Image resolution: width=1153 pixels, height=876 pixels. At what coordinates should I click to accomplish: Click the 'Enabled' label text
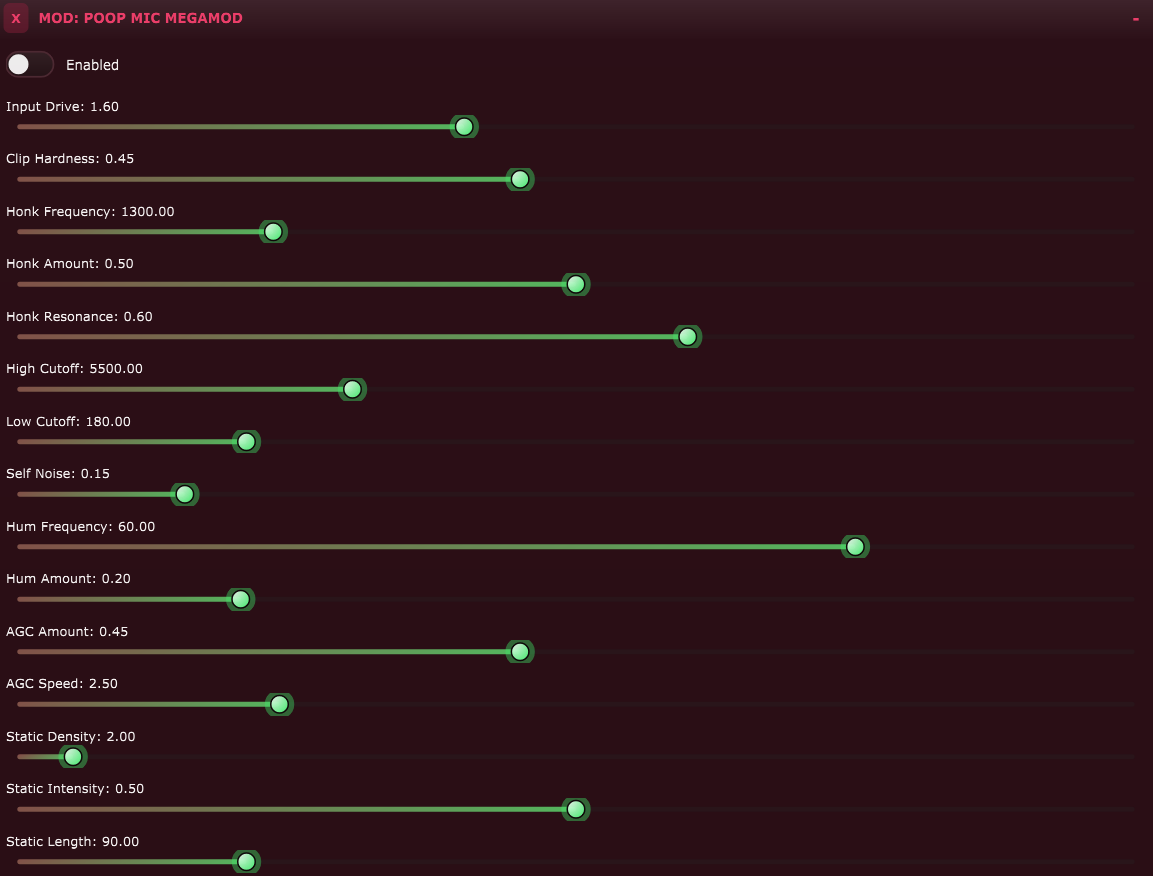click(x=92, y=65)
